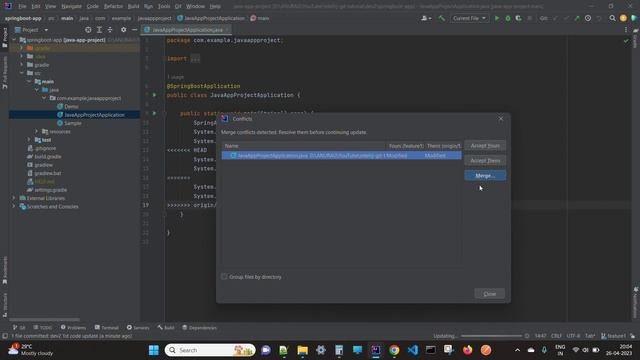This screenshot has width=640, height=360.
Task: Open Visual Studio Code from the taskbar
Action: point(413,350)
